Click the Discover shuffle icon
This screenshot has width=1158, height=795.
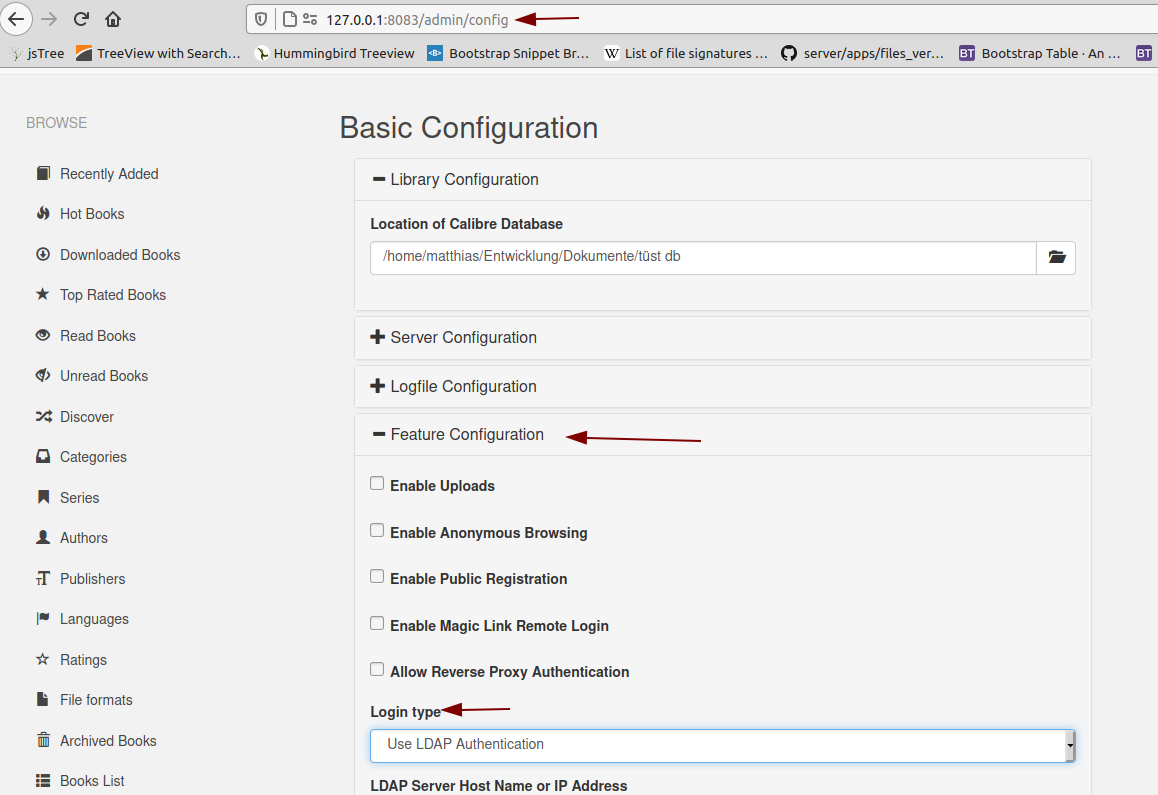42,416
